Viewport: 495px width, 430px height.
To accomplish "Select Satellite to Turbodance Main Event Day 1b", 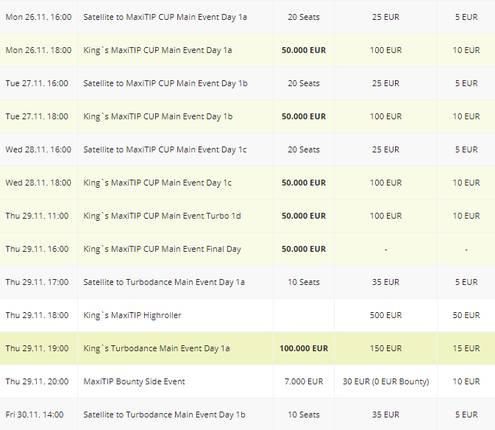I will click(x=164, y=415).
